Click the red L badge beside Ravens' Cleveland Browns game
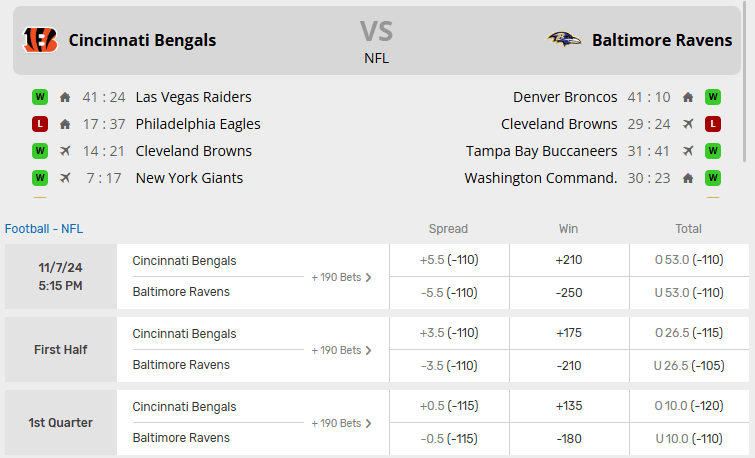 coord(713,124)
